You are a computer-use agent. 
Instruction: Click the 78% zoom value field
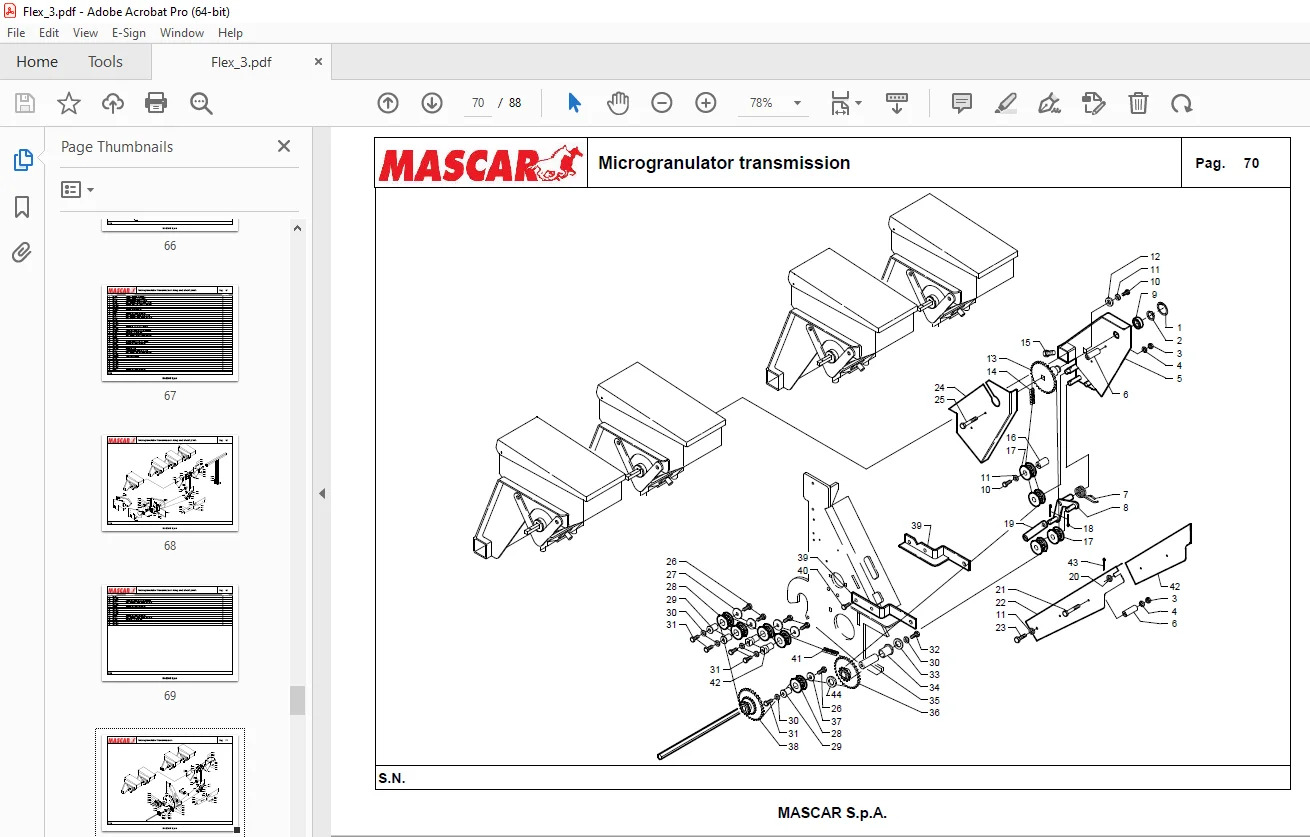pyautogui.click(x=762, y=103)
